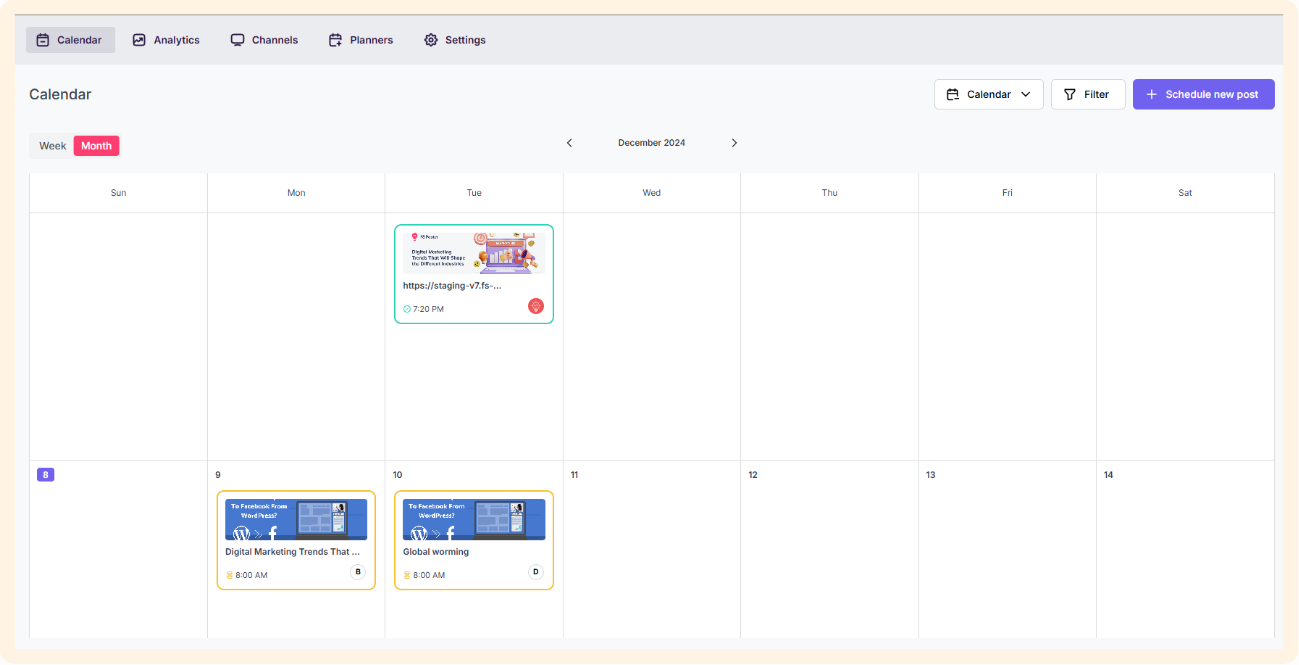Go to next month arrow
This screenshot has height=665, width=1299.
click(734, 143)
